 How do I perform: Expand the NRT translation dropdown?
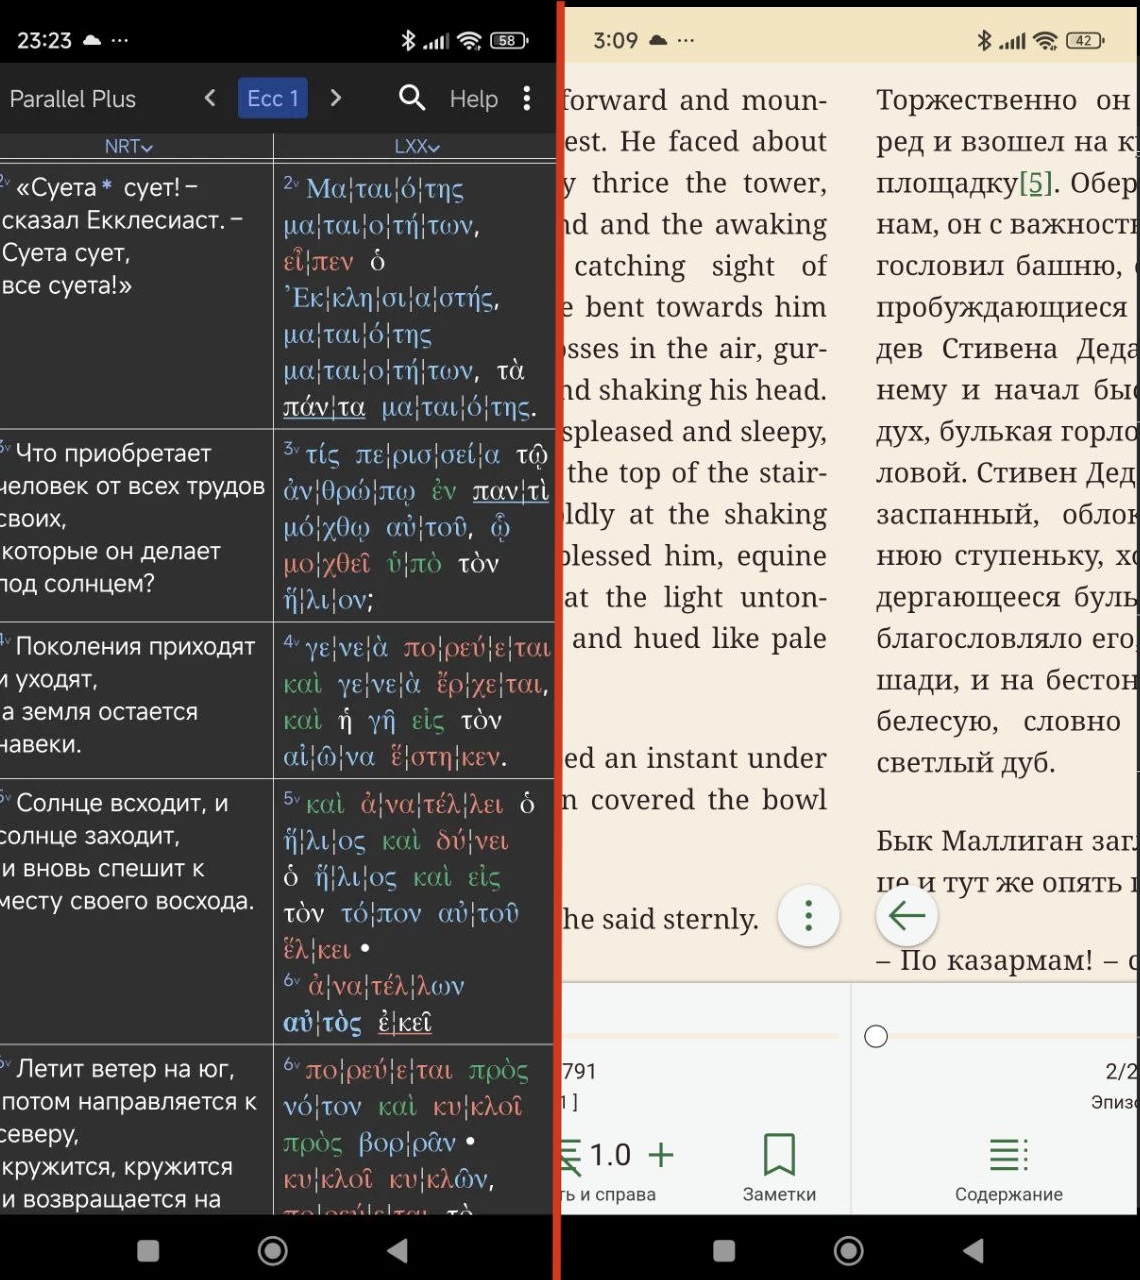click(129, 147)
